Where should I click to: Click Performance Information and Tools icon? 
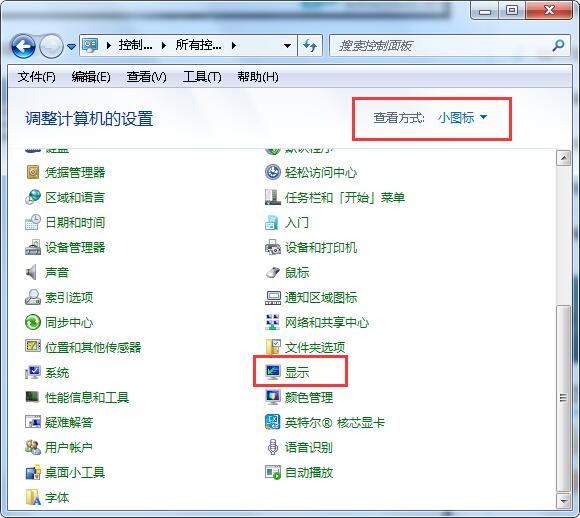coord(32,397)
